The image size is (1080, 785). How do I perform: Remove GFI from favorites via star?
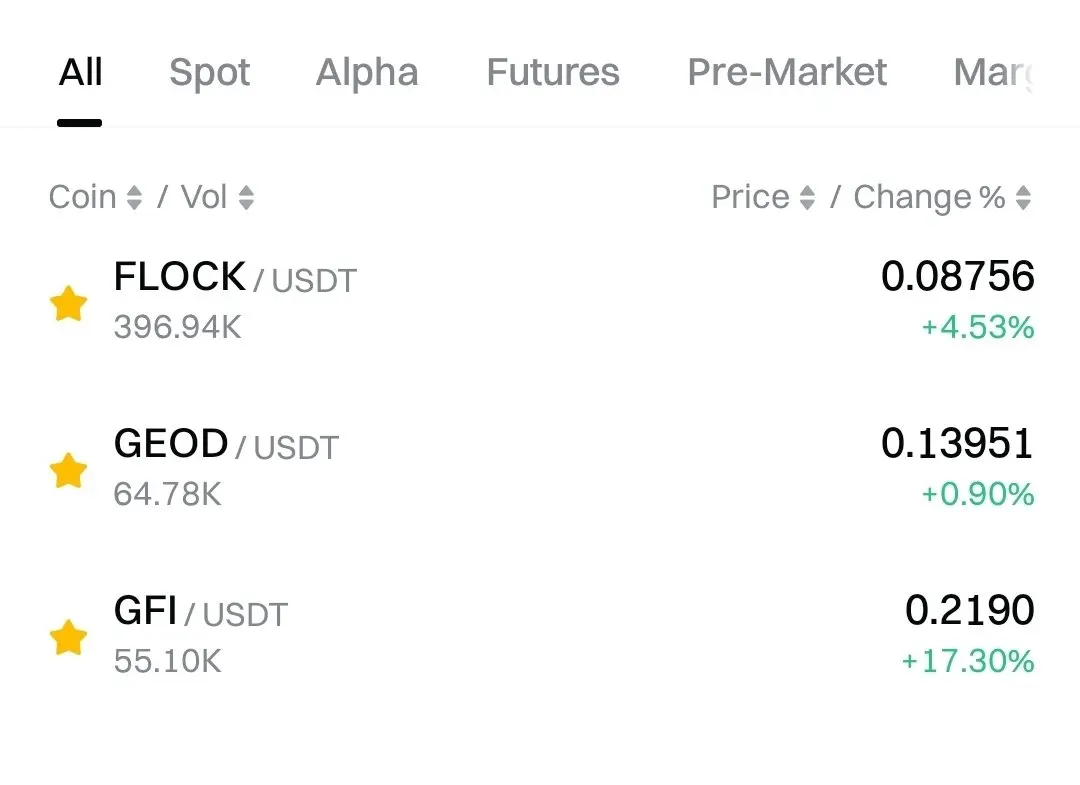point(68,637)
